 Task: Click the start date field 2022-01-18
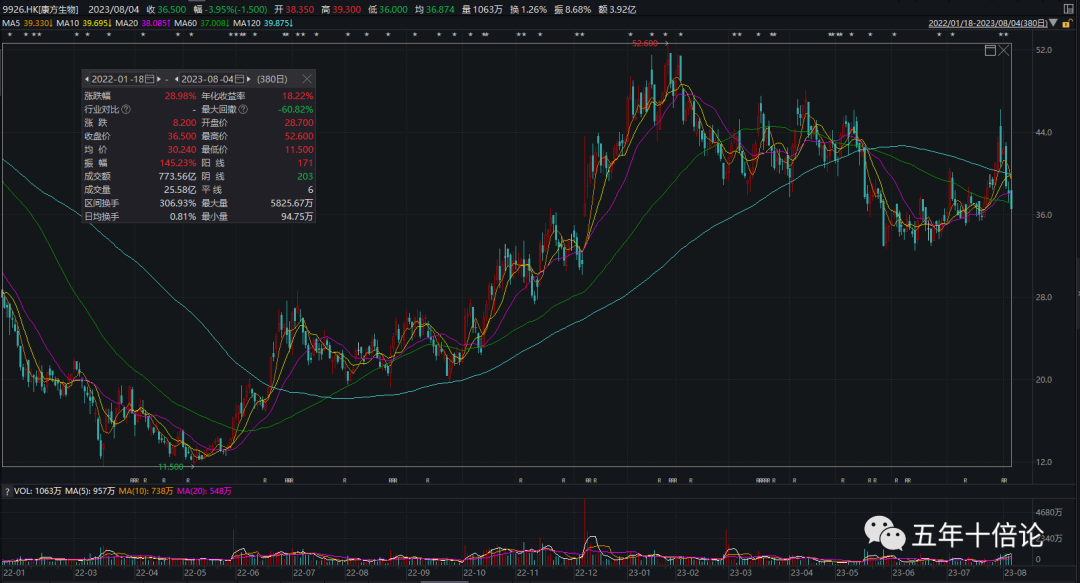click(118, 79)
